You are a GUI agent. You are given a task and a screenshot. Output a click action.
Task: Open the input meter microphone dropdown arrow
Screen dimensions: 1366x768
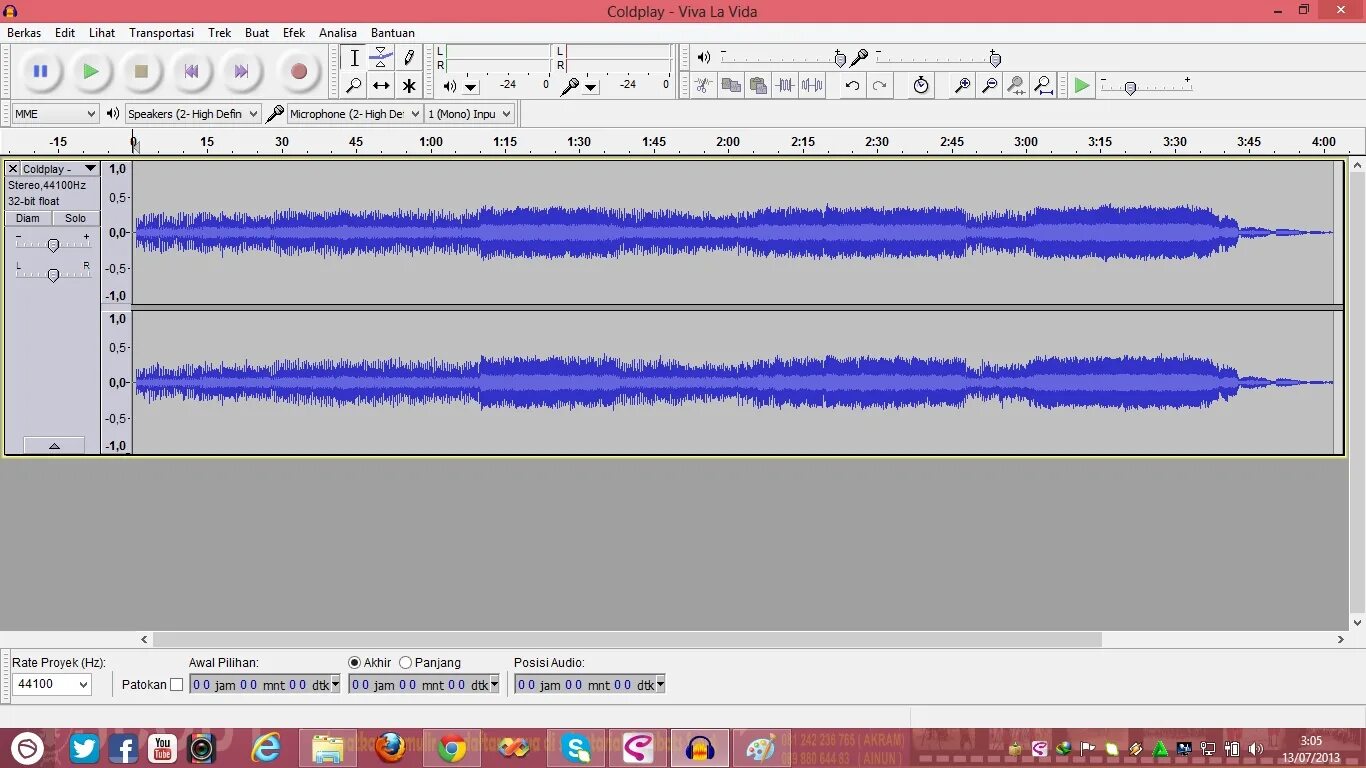[x=591, y=88]
